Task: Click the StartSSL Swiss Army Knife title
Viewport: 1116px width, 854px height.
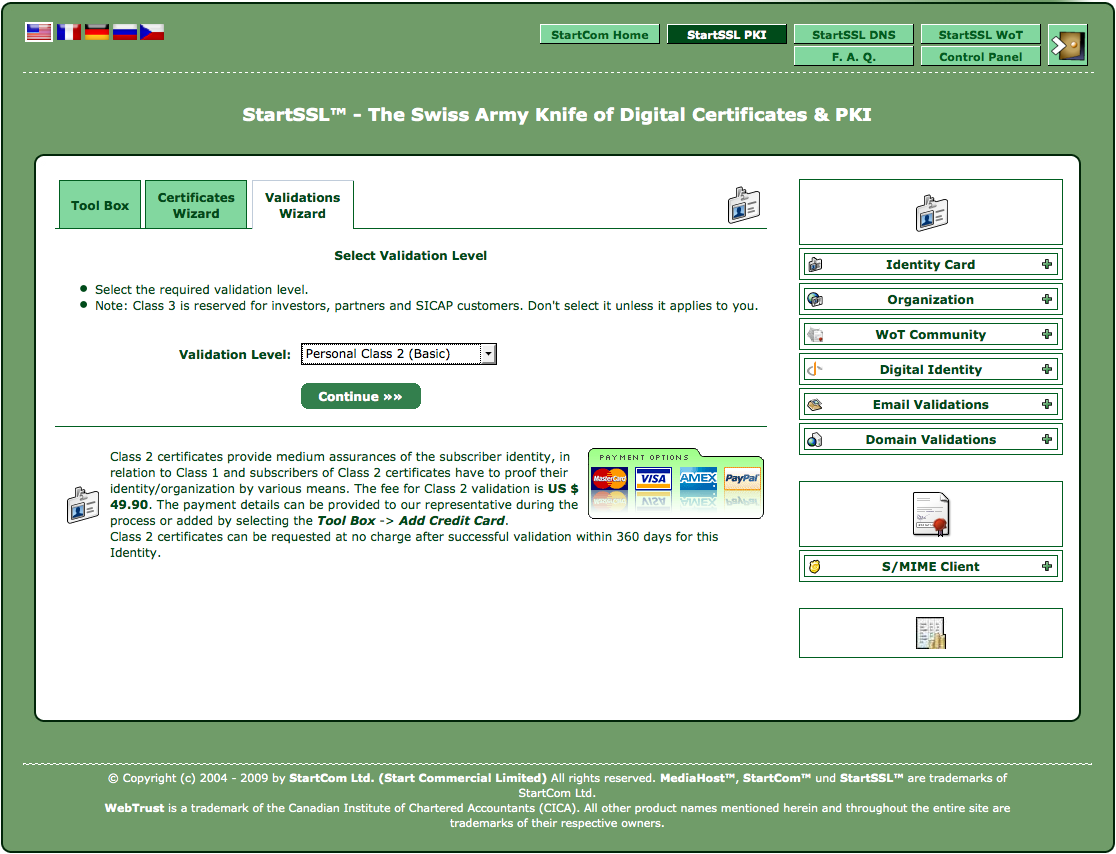Action: pos(557,115)
